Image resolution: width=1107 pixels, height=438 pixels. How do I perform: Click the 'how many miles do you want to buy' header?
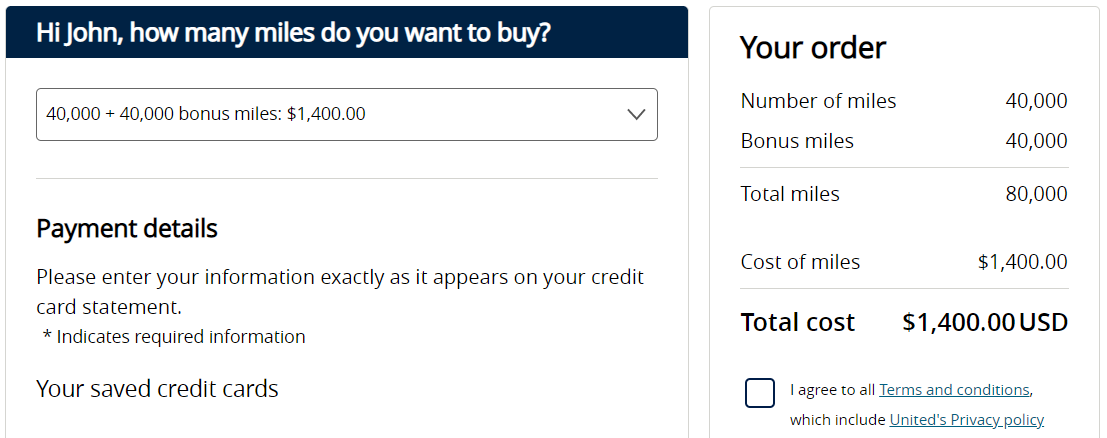293,32
